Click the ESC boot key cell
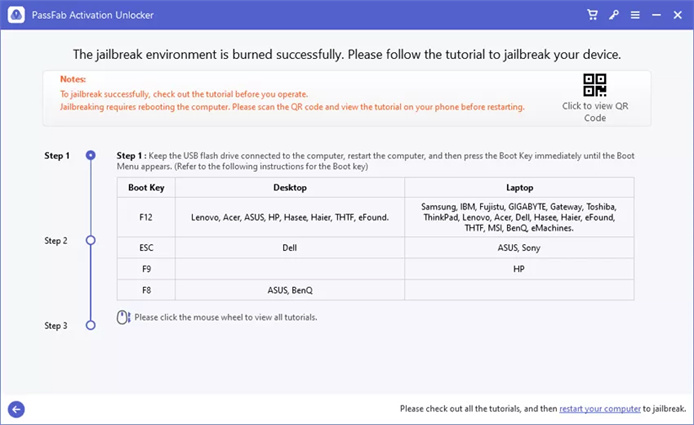The height and width of the screenshot is (425, 694). point(145,248)
